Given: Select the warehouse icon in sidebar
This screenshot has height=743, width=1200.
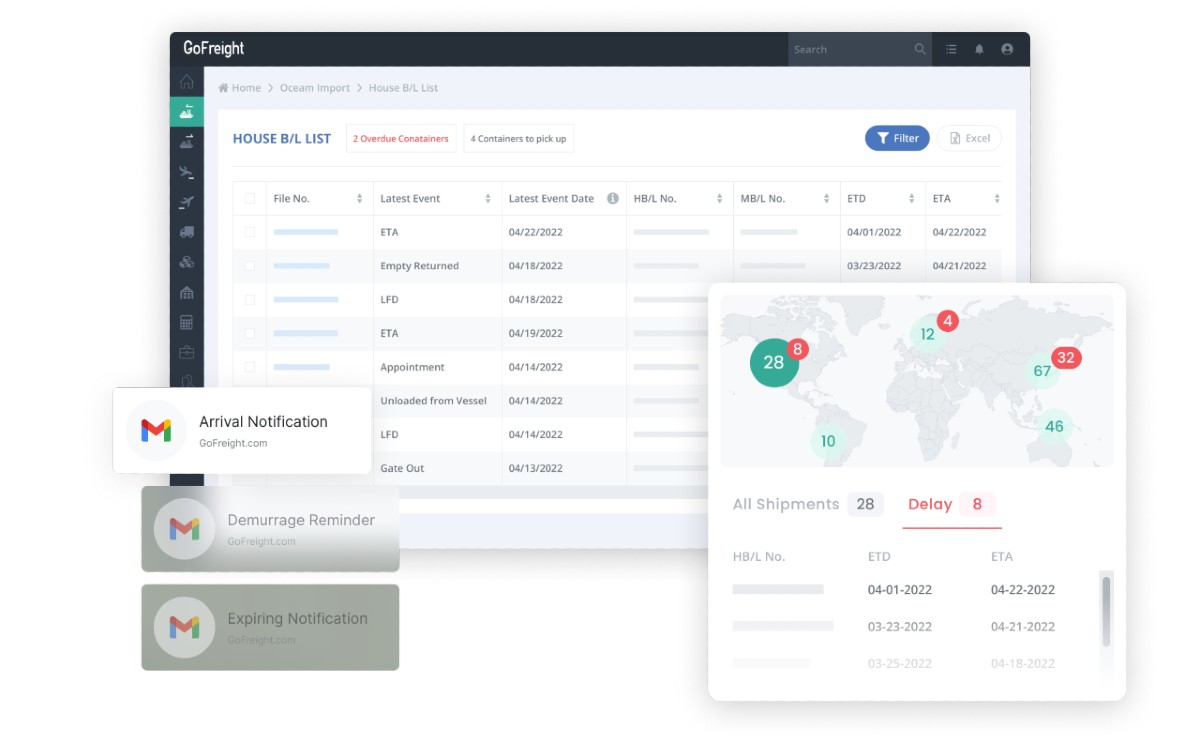Looking at the screenshot, I should click(186, 292).
